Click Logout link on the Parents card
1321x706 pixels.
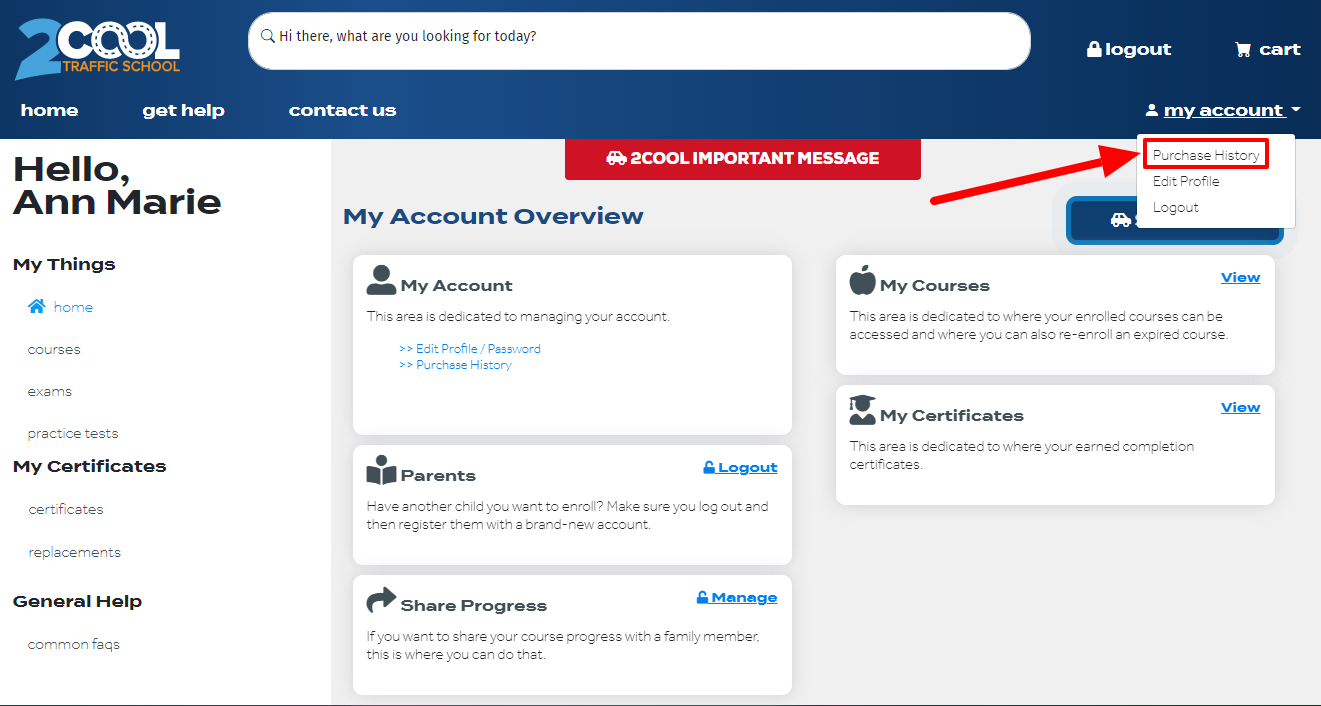point(740,467)
